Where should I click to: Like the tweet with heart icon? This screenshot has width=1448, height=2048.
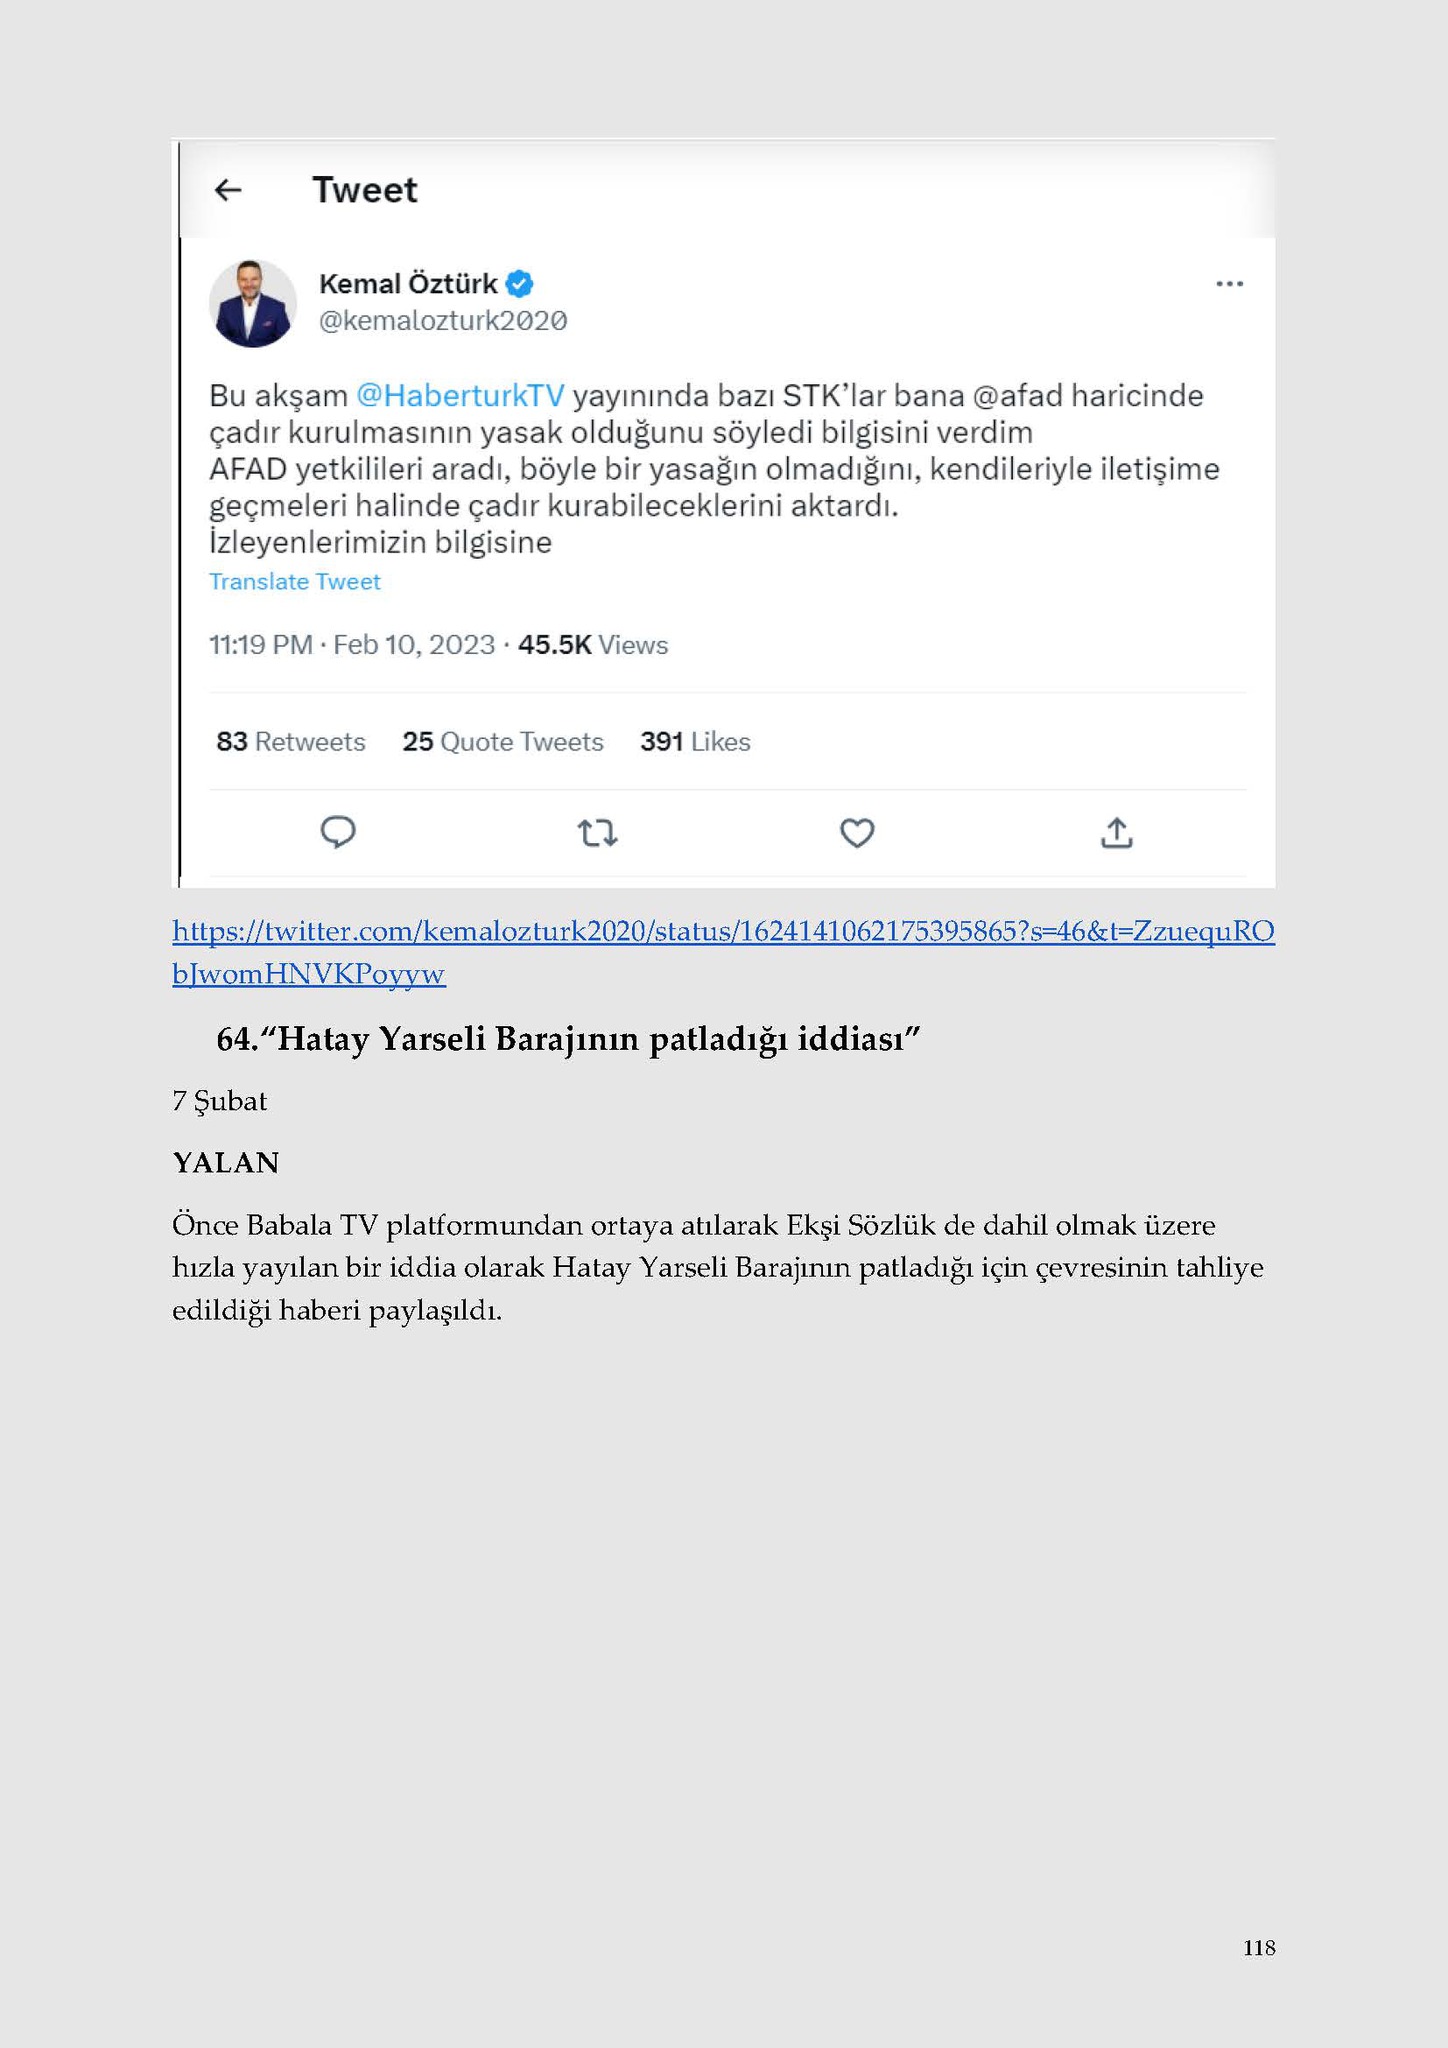click(x=857, y=833)
